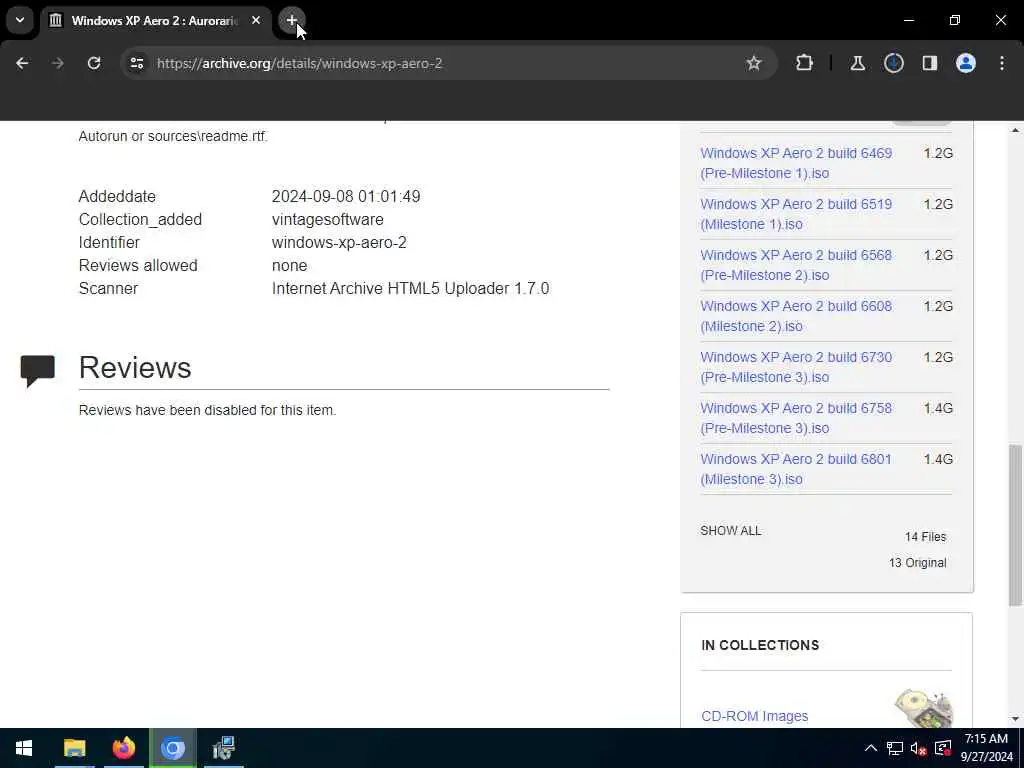Click the 14 Files count
The image size is (1024, 768).
925,537
